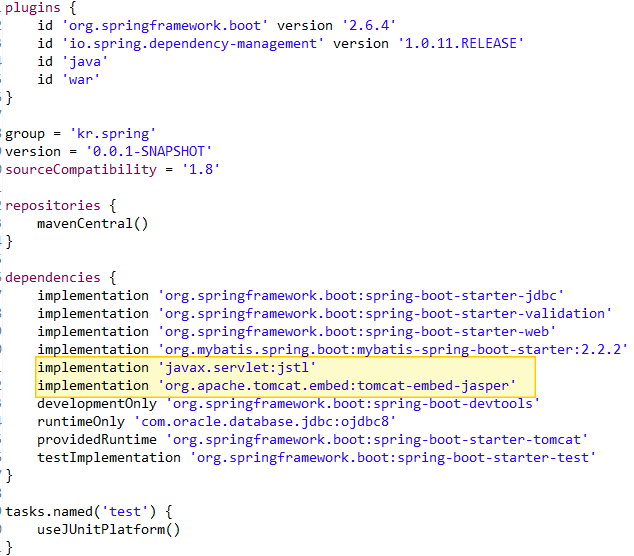Click the spring-boot-starter-test dependency string
The width and height of the screenshot is (634, 556).
pos(393,458)
